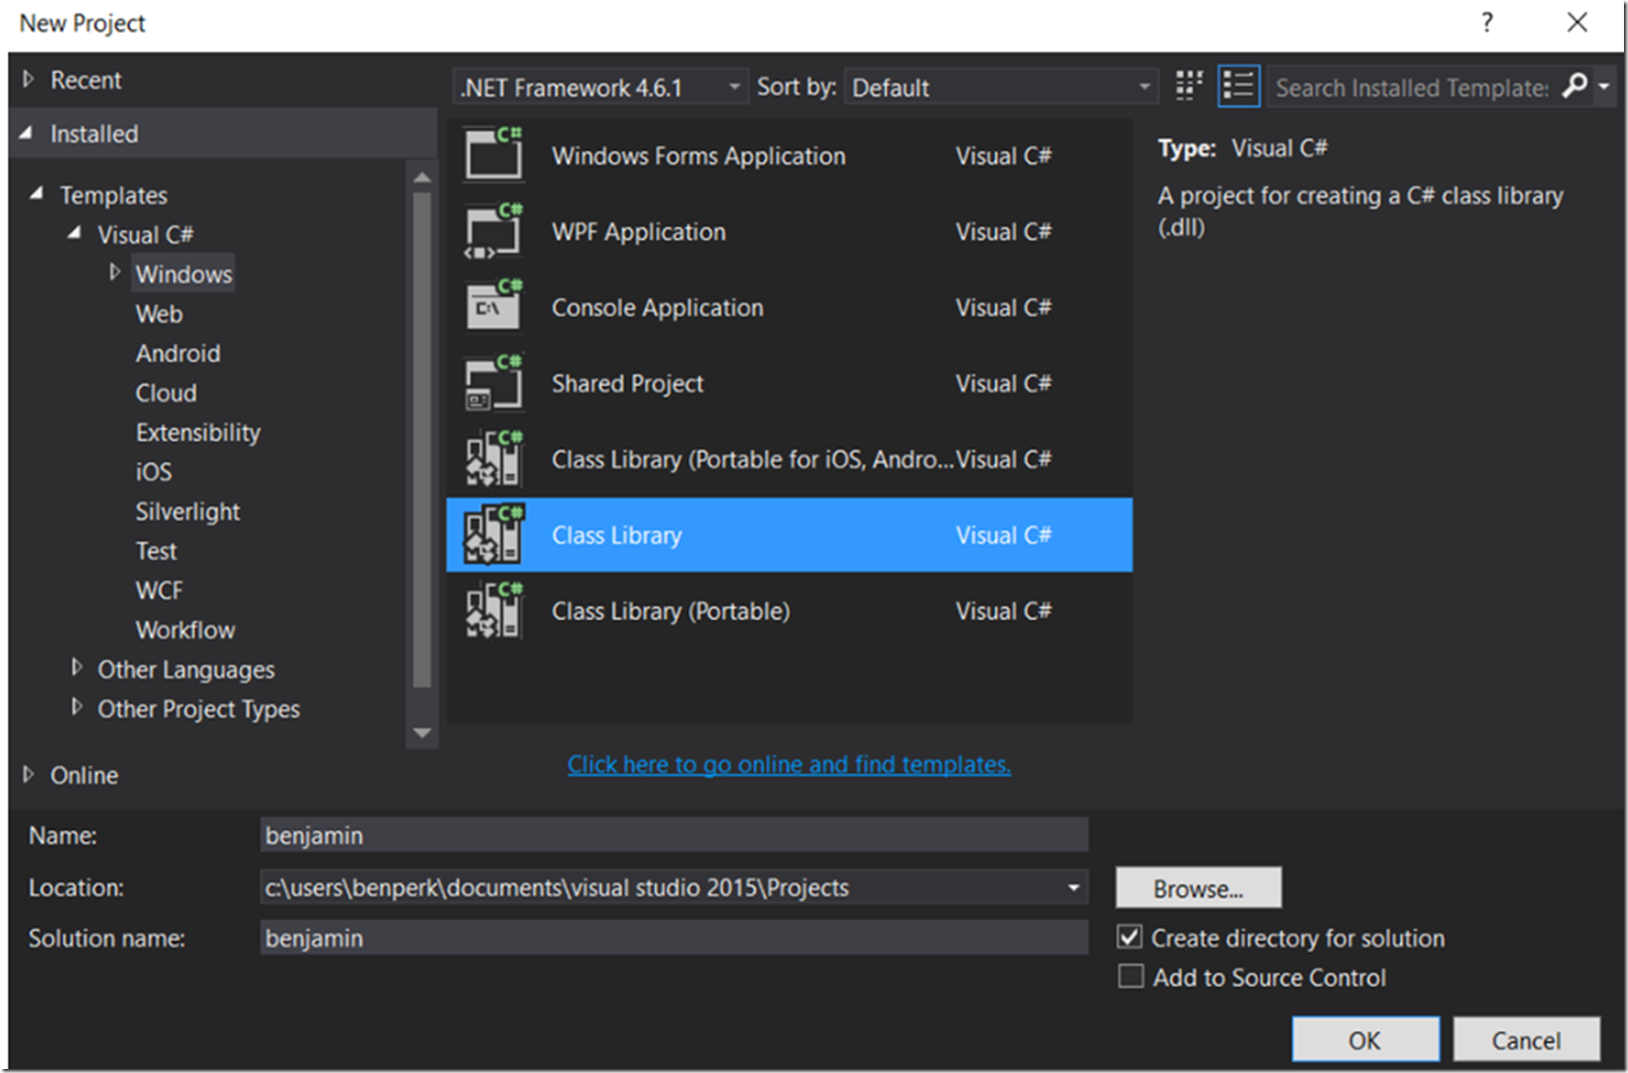Click the category tree scrollbar down arrow
The image size is (1628, 1073).
422,733
